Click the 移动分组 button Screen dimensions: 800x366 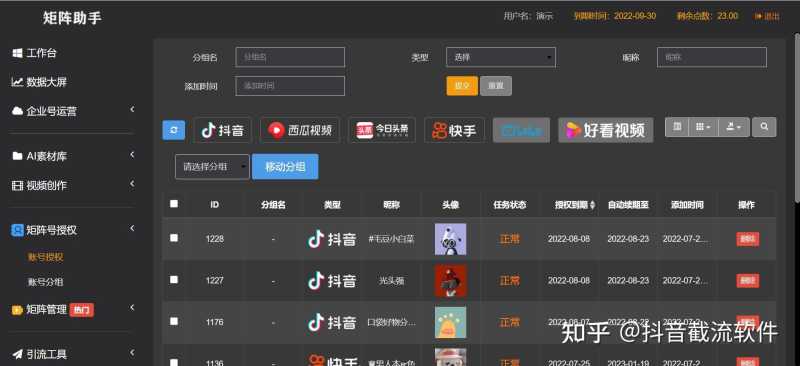coord(285,167)
